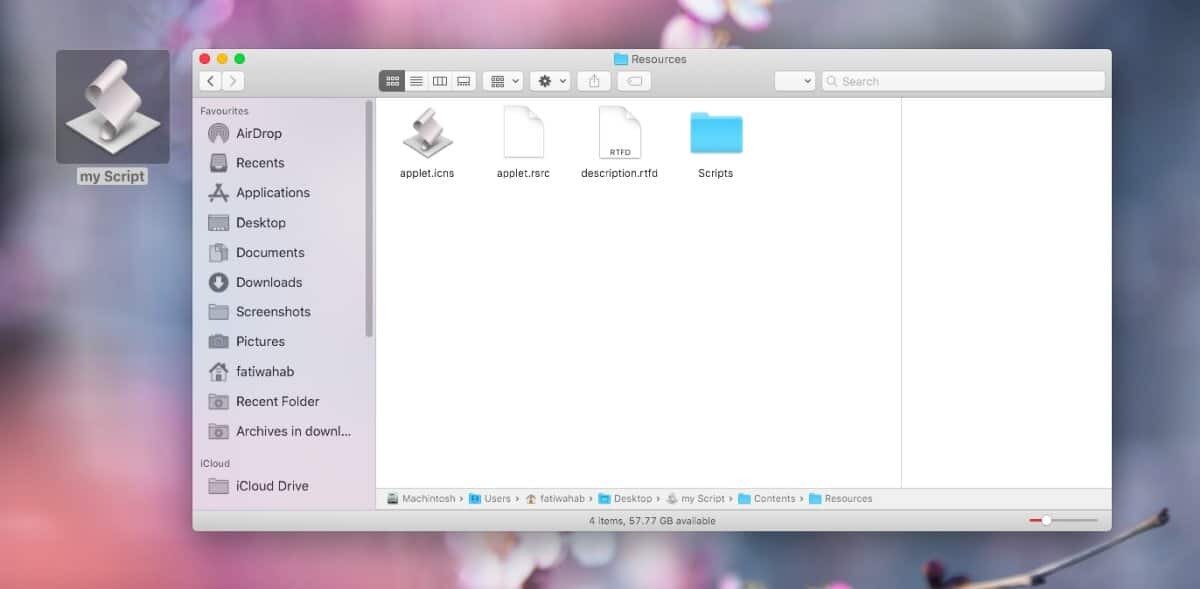Switch to list view
This screenshot has height=589, width=1200.
416,81
